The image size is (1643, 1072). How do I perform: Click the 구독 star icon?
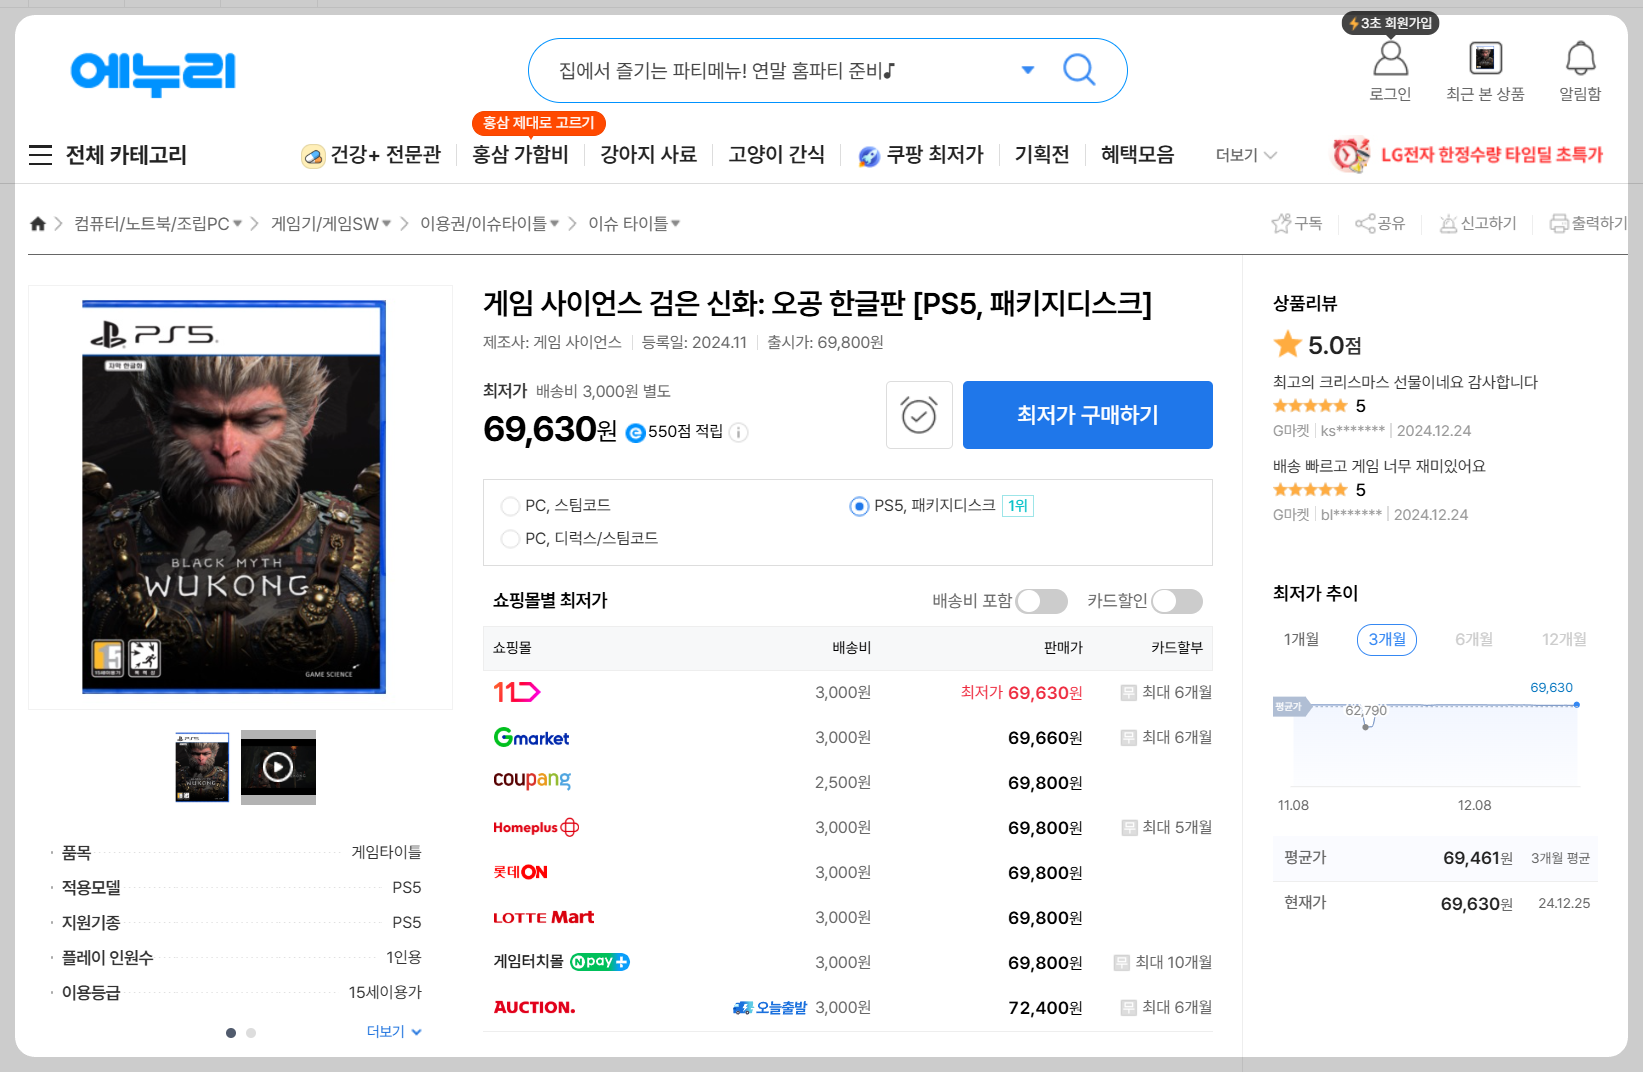pyautogui.click(x=1280, y=223)
